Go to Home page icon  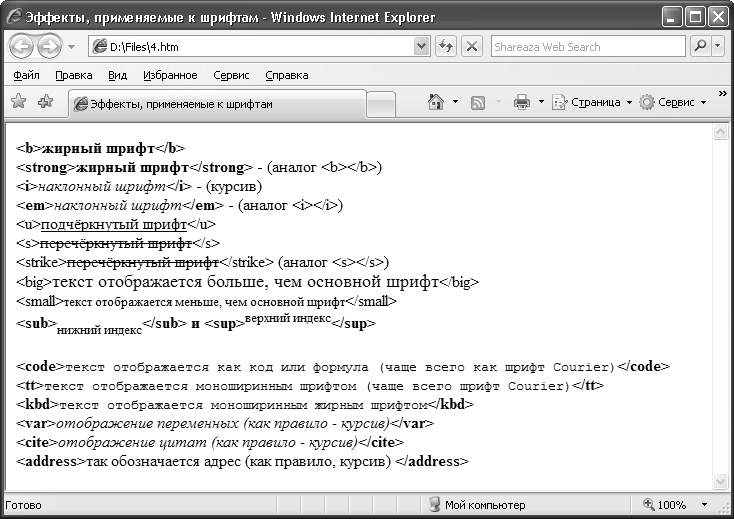coord(436,102)
